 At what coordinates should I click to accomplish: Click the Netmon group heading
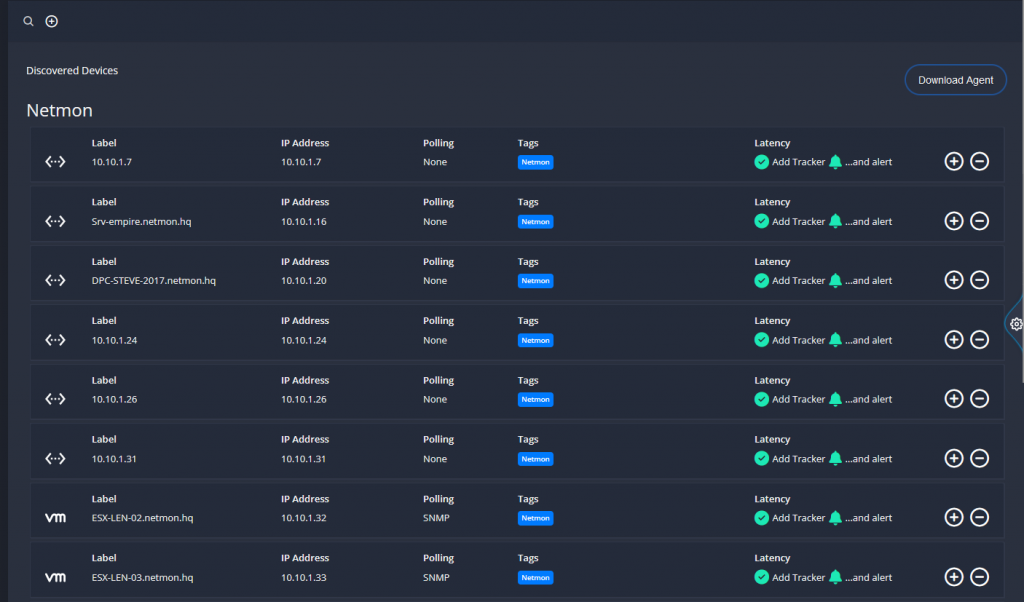click(59, 110)
